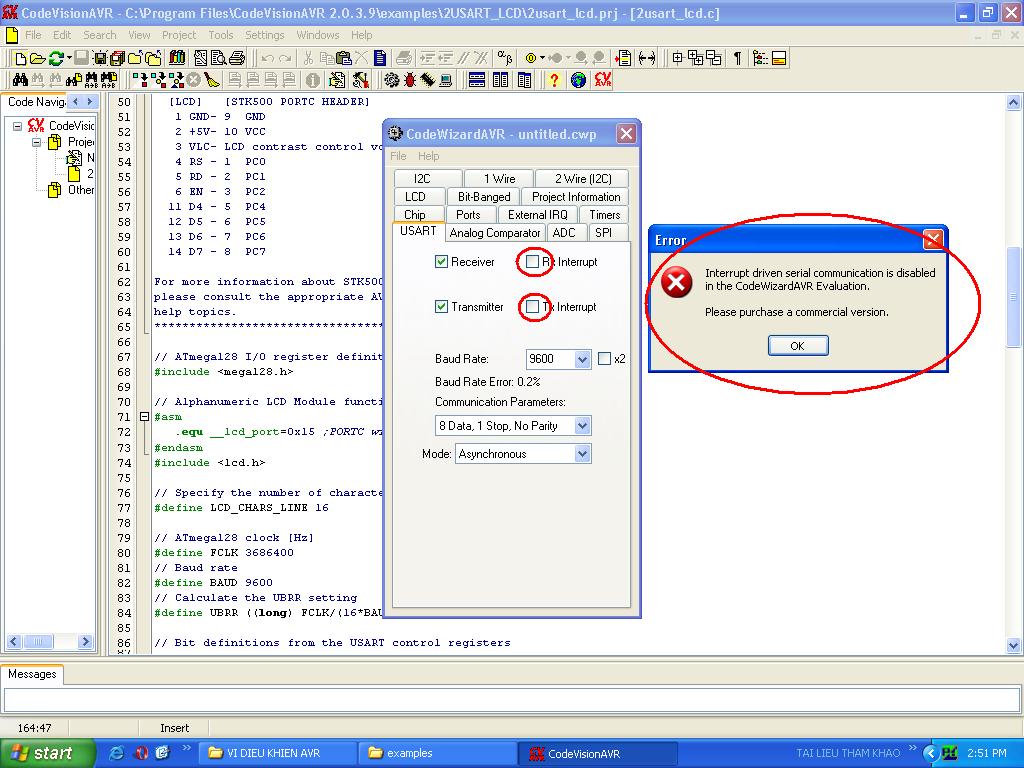Click the chip programmer icon
1024x768 pixels.
[x=429, y=80]
